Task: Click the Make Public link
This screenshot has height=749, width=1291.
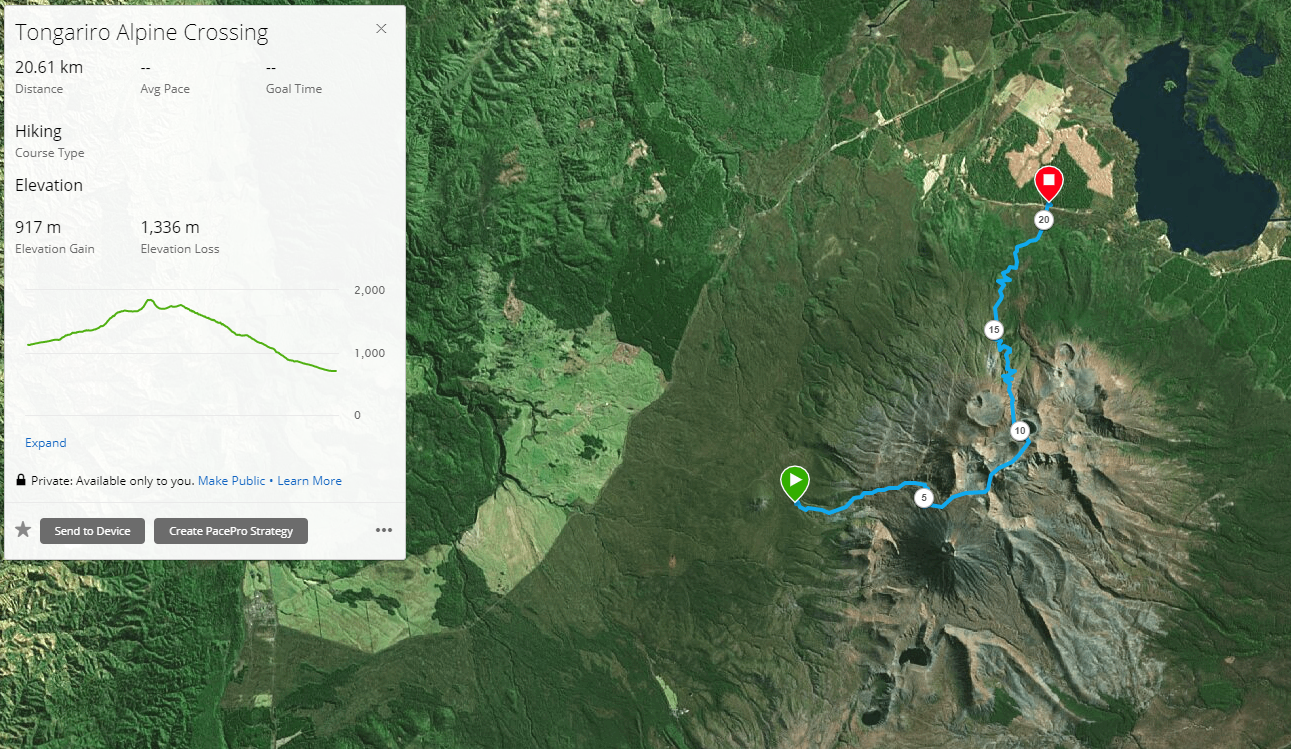Action: 232,481
